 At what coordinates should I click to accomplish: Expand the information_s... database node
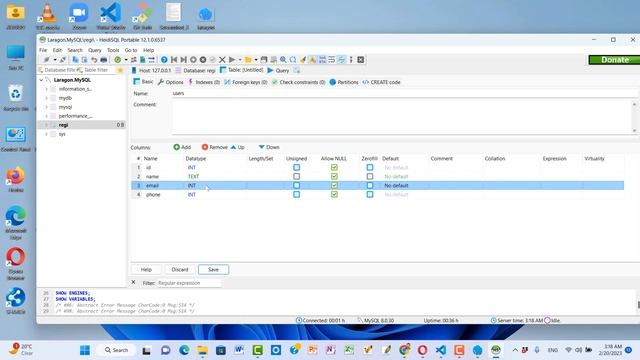pyautogui.click(x=46, y=89)
